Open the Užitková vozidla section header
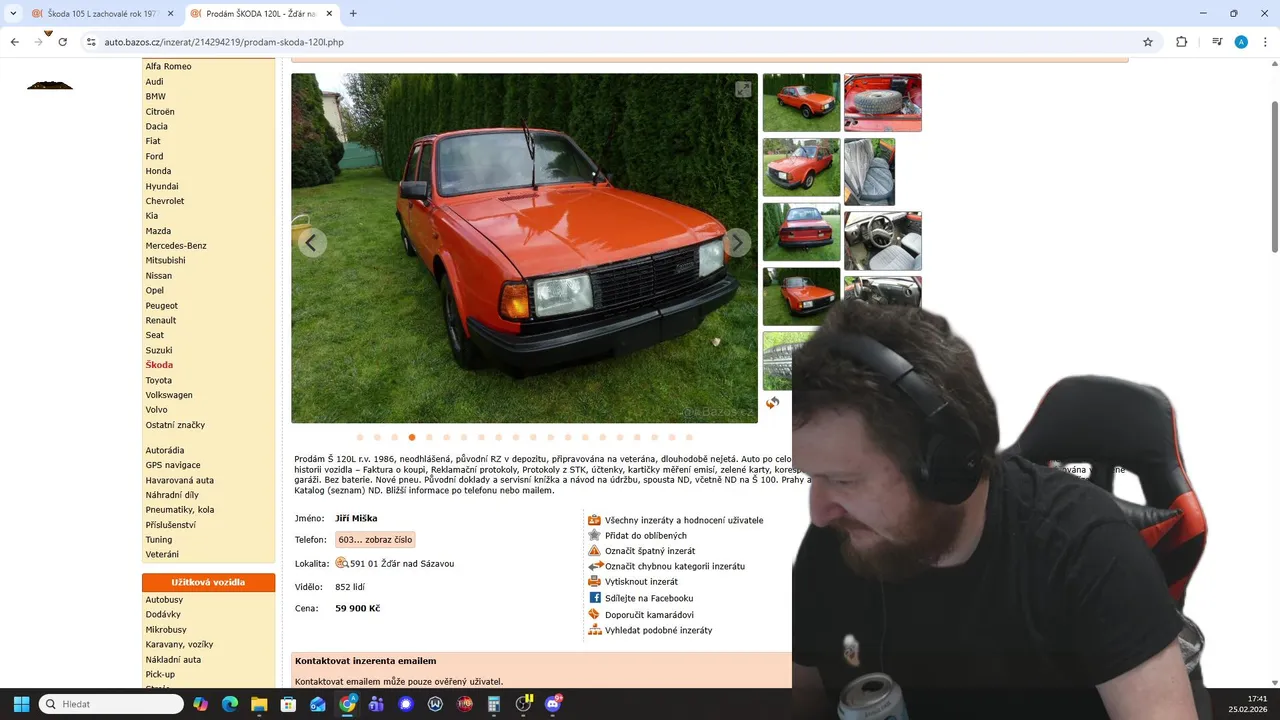Viewport: 1280px width, 720px height. pos(208,582)
